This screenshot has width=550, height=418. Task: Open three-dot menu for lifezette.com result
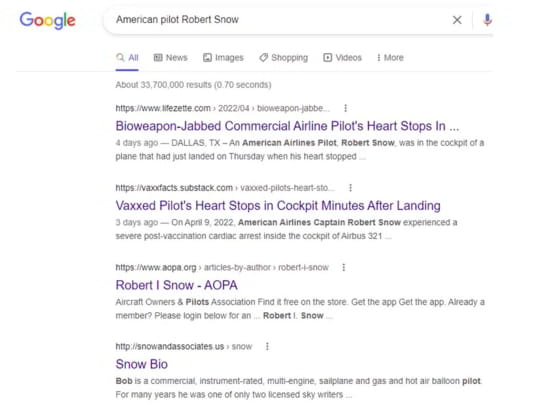click(x=346, y=108)
